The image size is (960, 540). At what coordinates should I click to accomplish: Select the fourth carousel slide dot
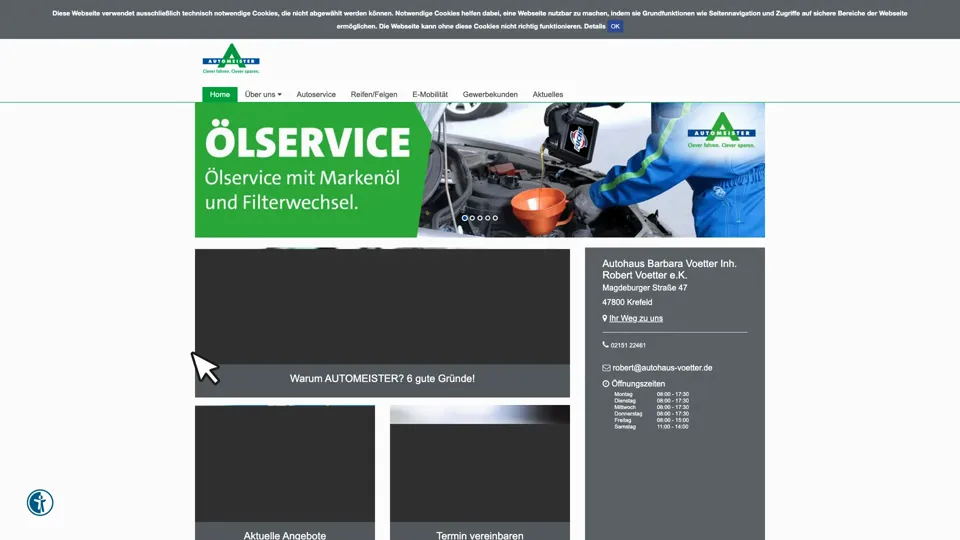coord(487,218)
